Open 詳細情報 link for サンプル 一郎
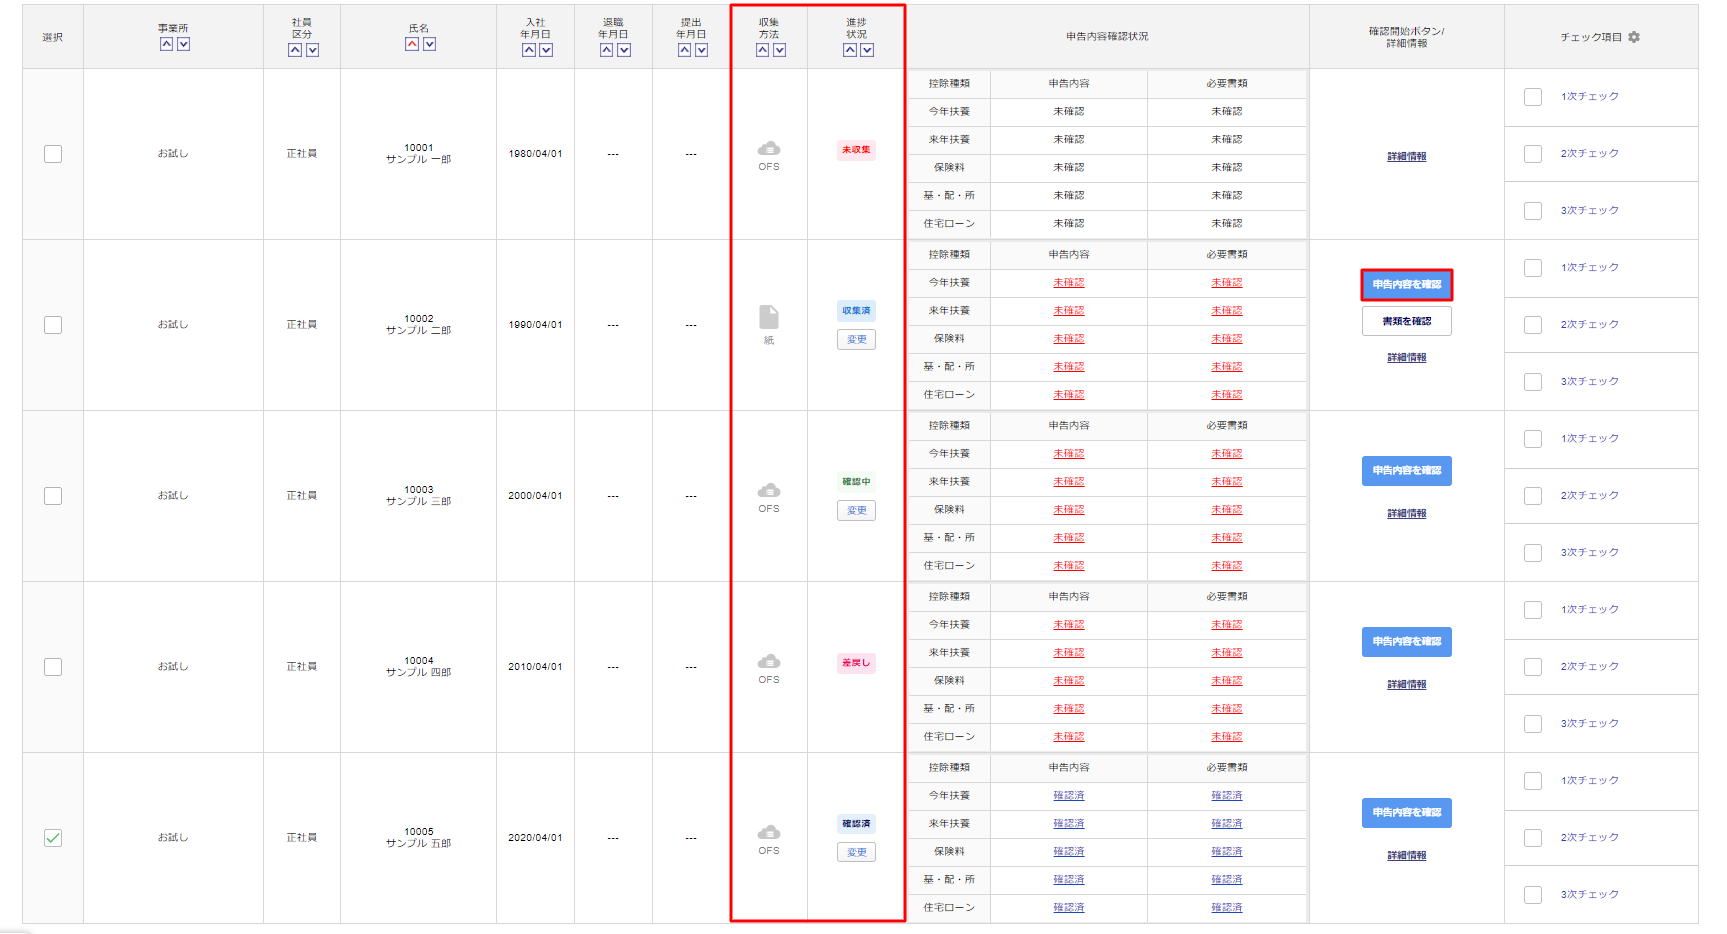Image resolution: width=1727 pixels, height=934 pixels. (1407, 157)
